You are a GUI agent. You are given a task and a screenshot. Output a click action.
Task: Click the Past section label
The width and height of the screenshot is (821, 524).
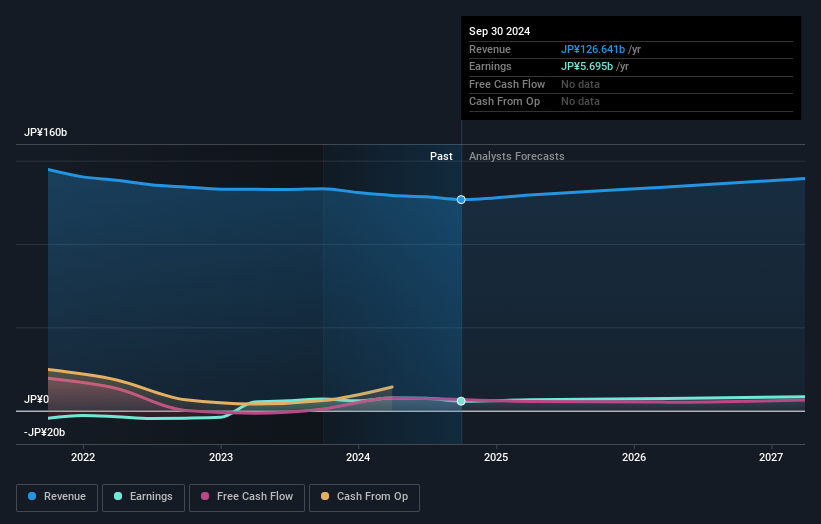point(441,156)
